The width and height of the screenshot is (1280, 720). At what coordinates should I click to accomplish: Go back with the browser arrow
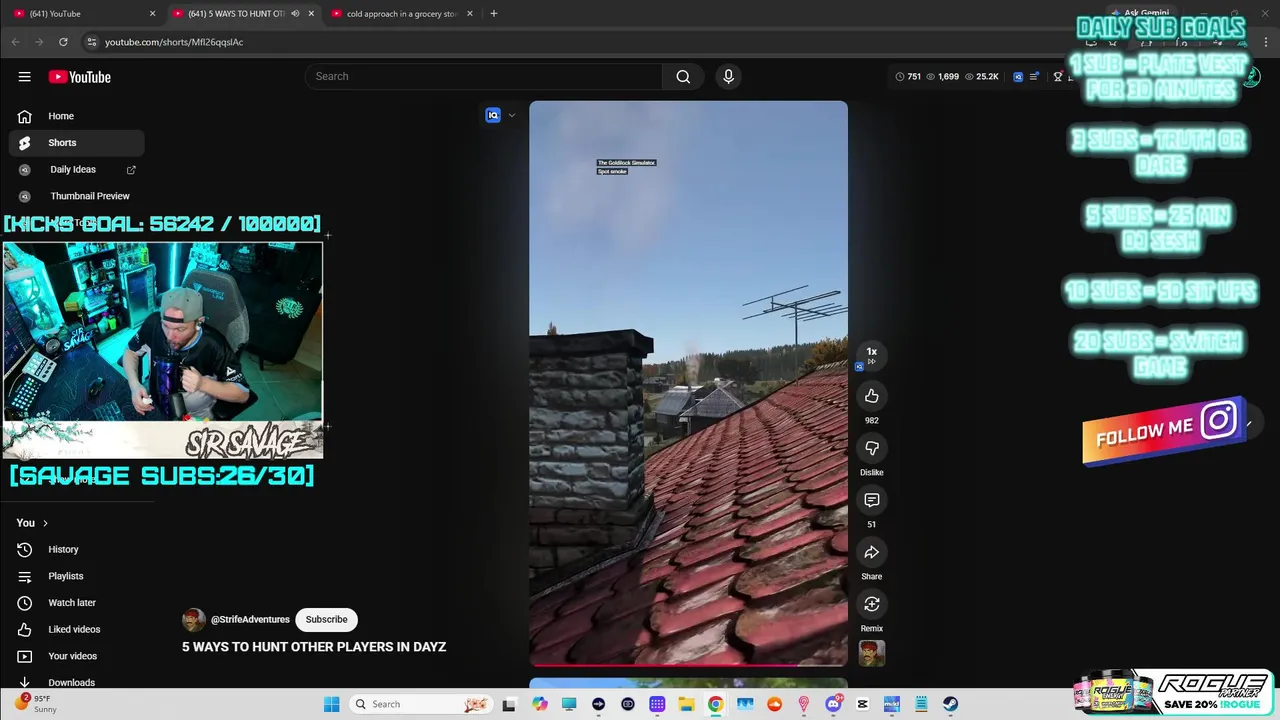pos(15,42)
